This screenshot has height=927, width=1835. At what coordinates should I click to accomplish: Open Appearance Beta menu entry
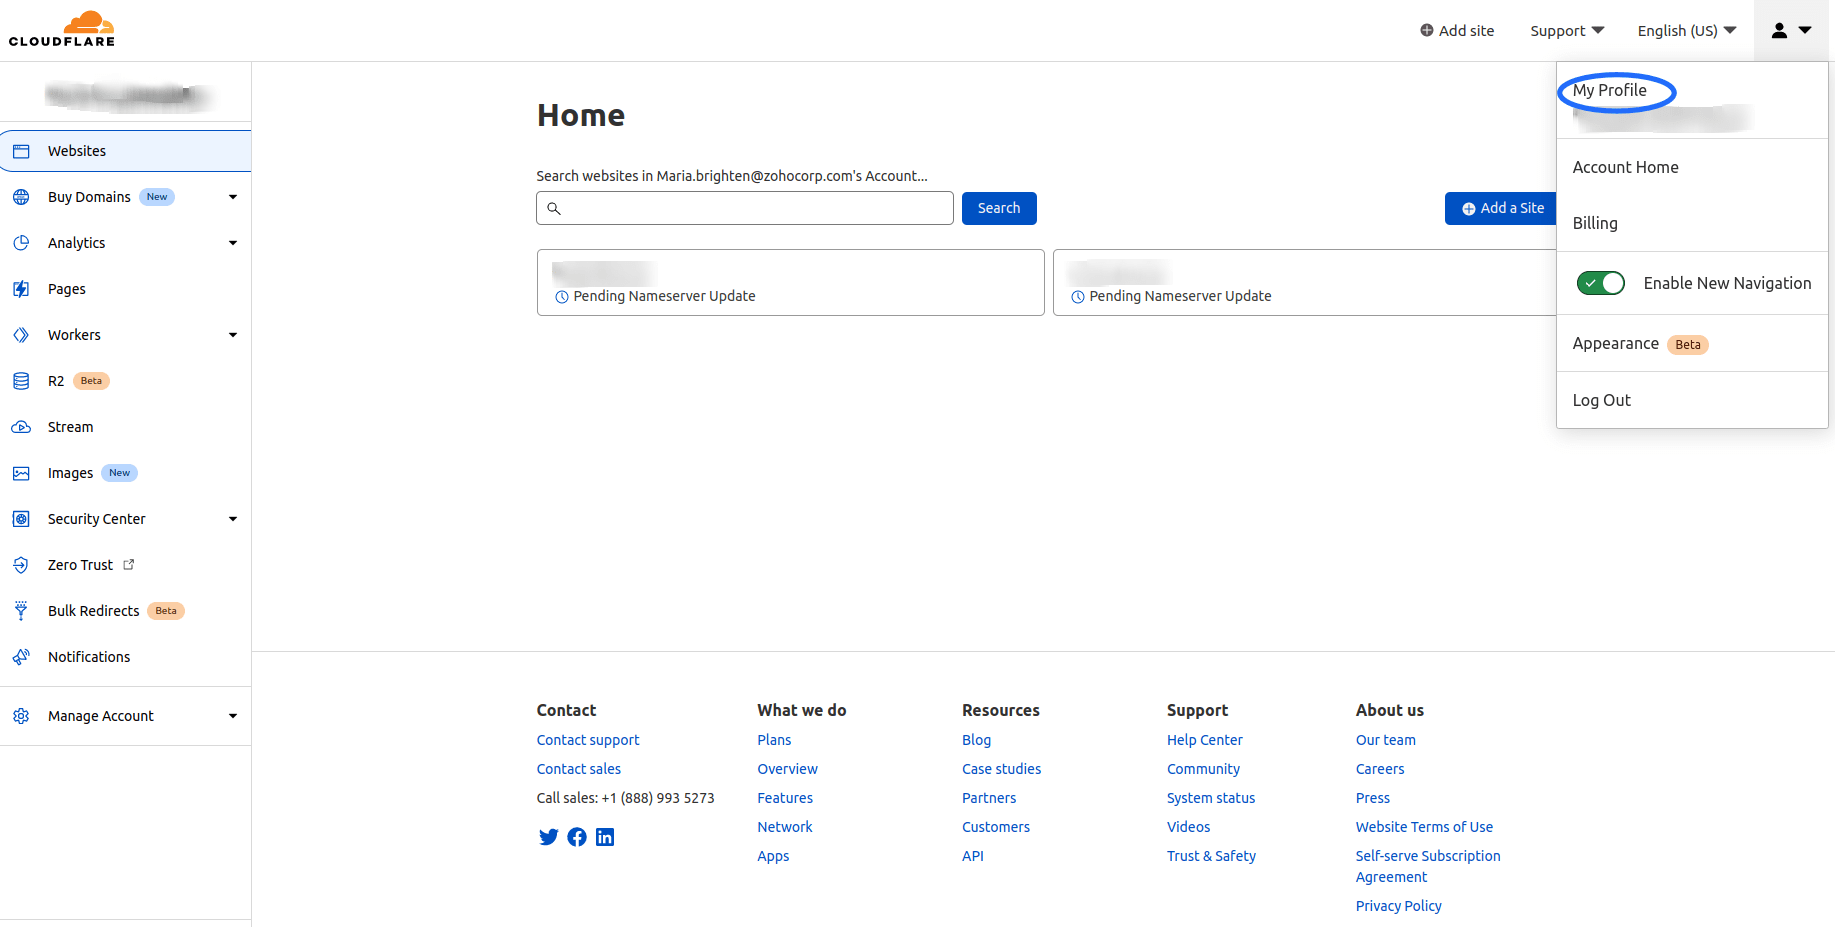[x=1640, y=344]
